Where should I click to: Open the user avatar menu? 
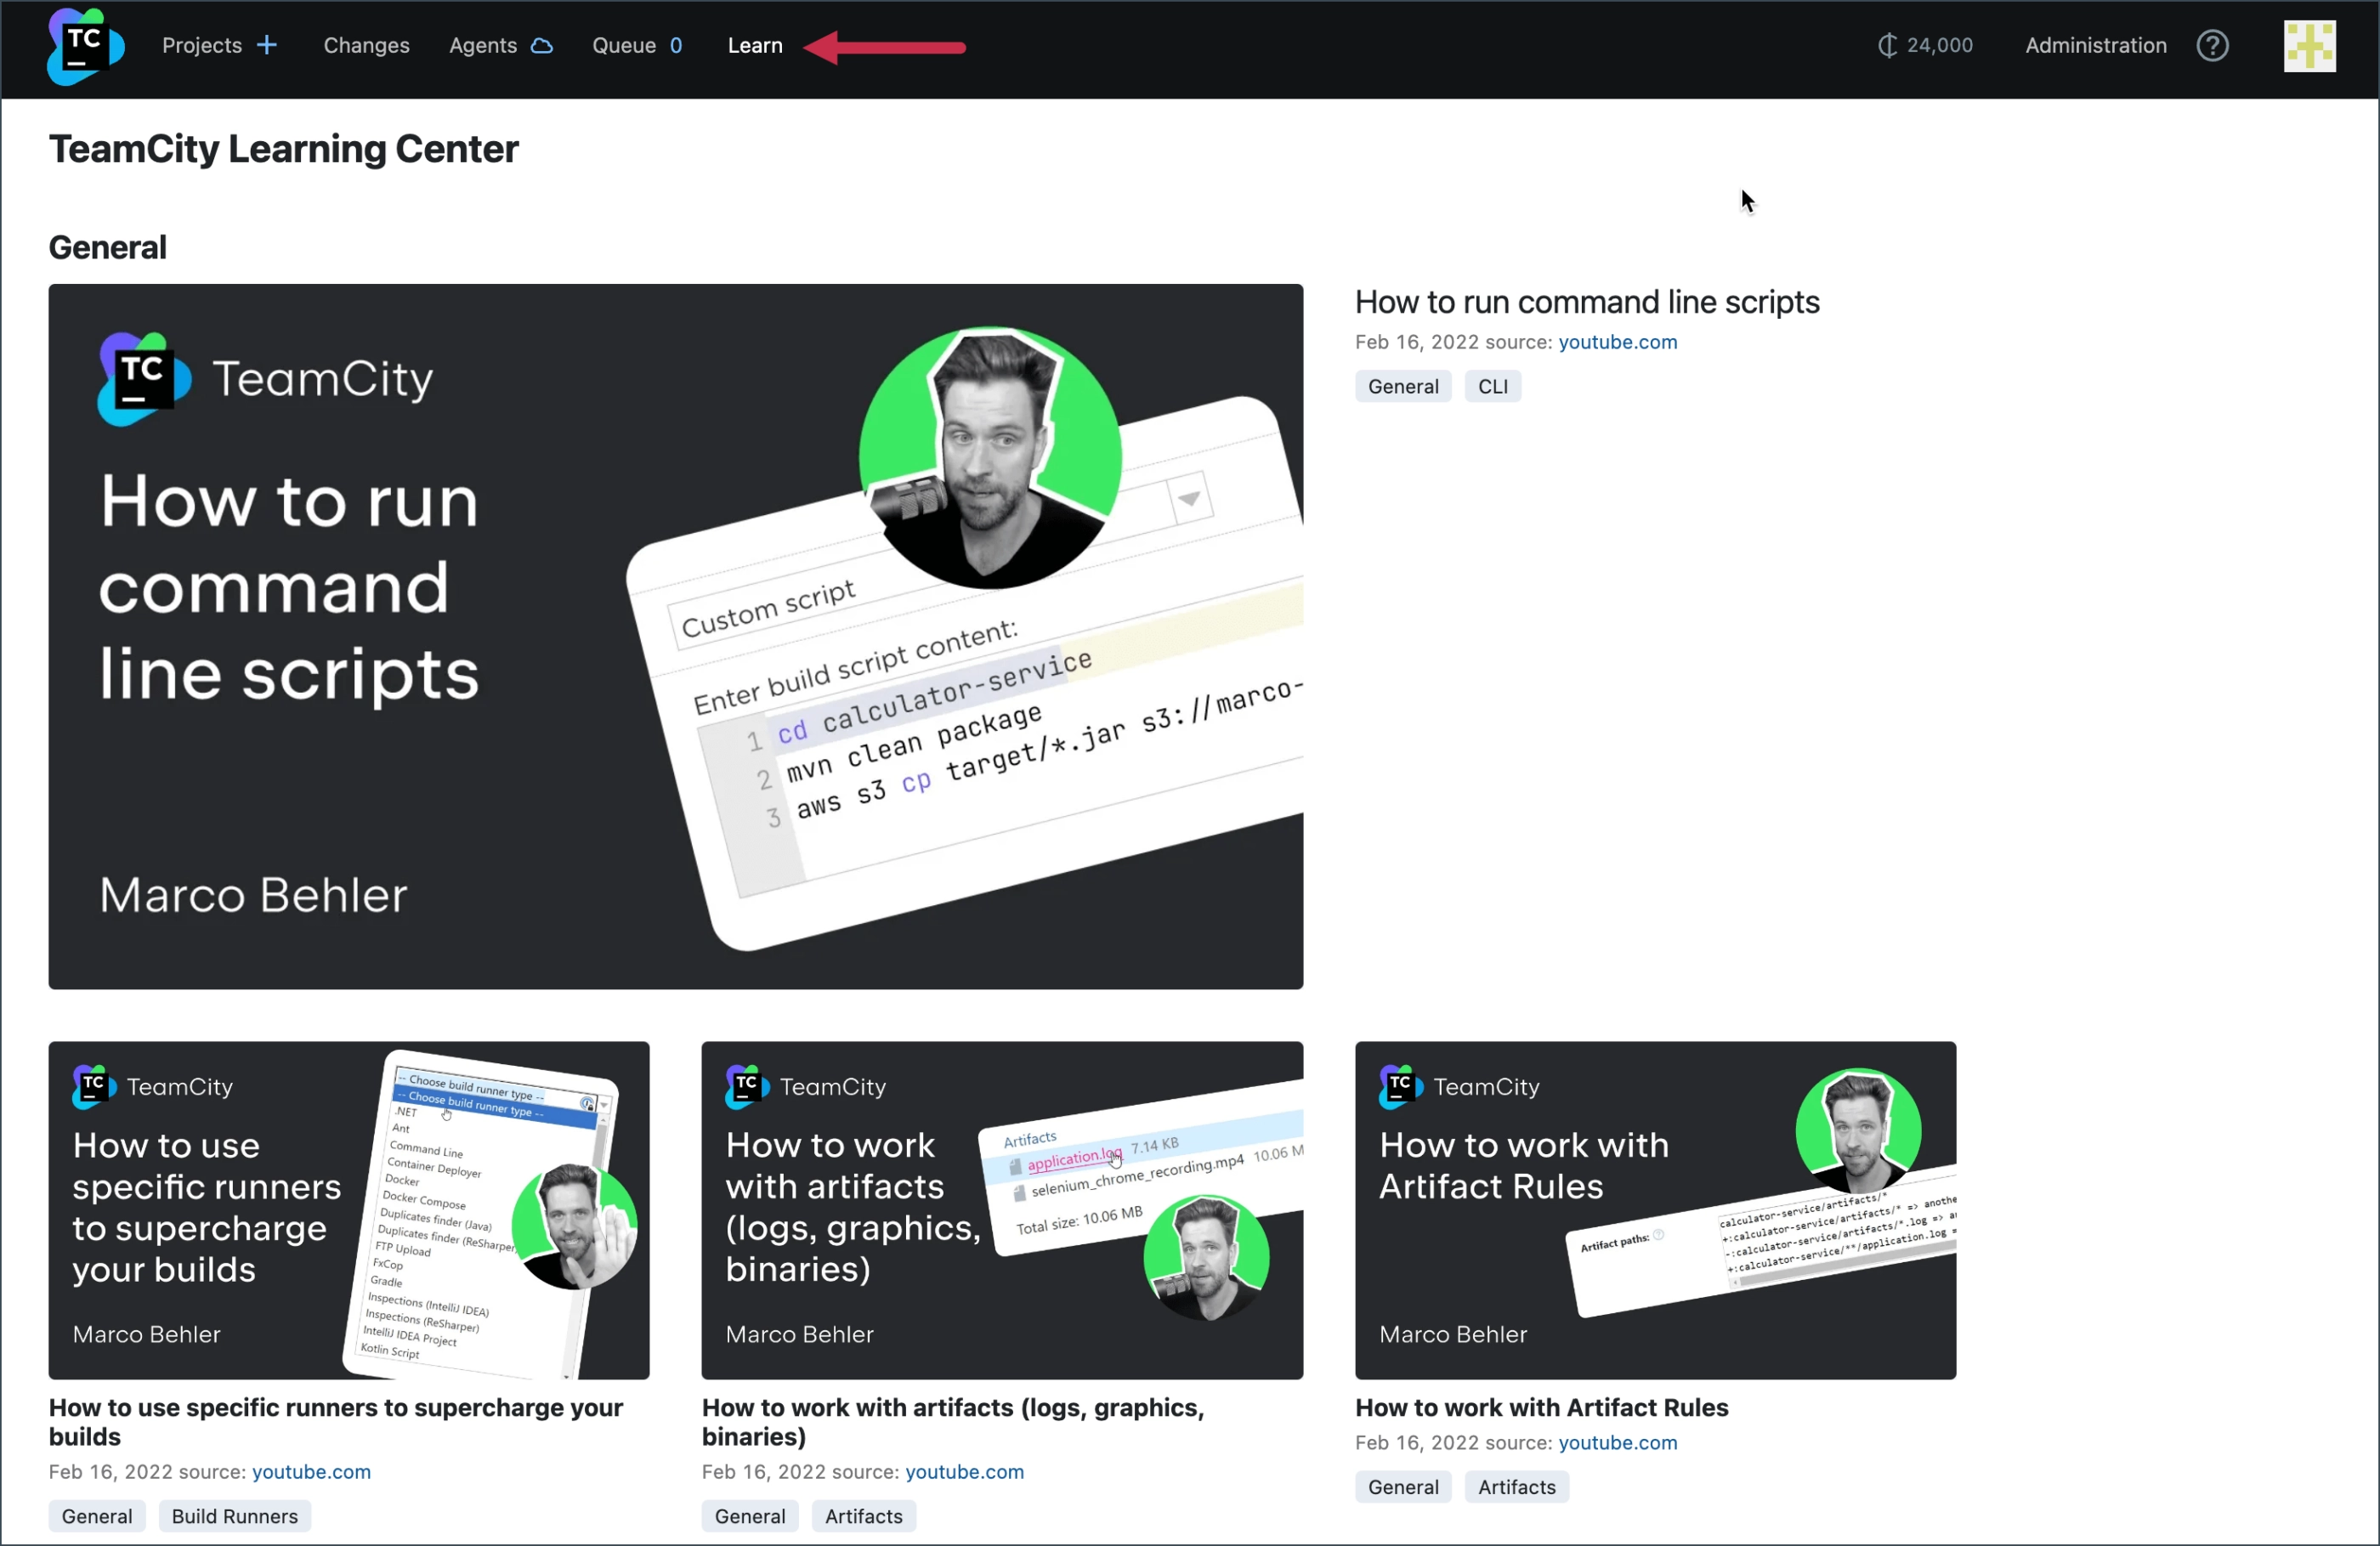point(2309,46)
